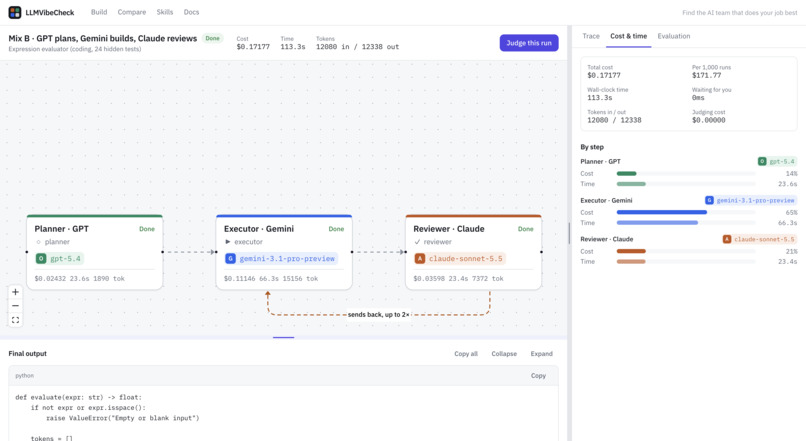
Task: Zoom out the canvas with minus button
Action: click(15, 306)
